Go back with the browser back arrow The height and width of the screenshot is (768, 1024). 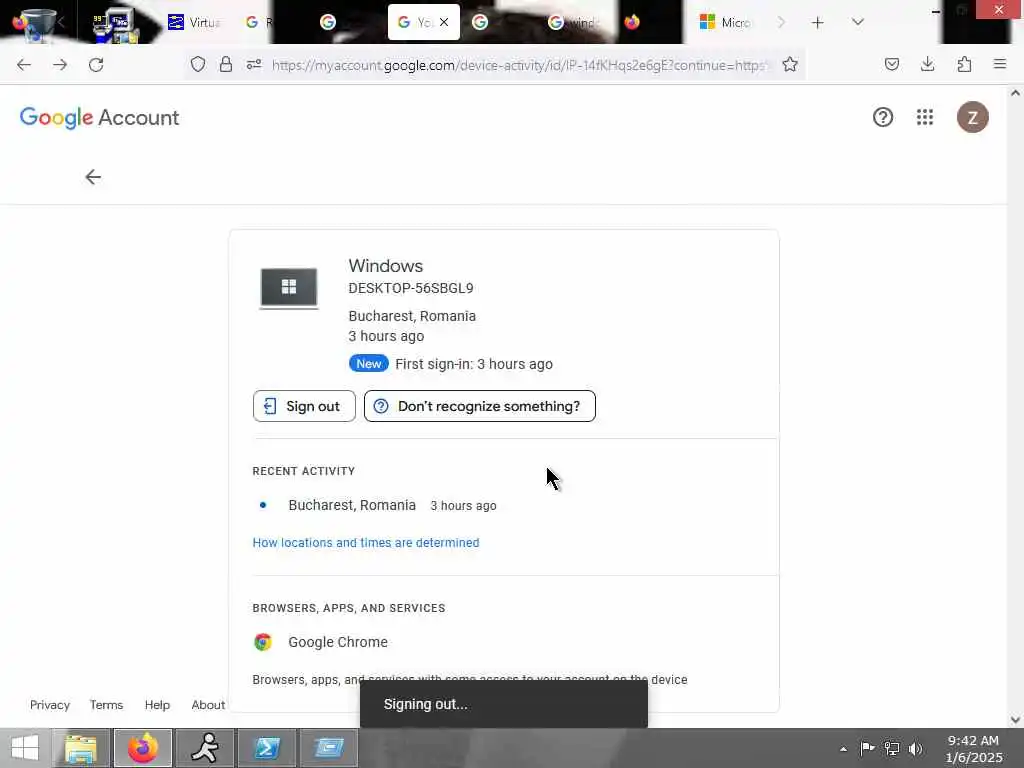click(x=24, y=65)
